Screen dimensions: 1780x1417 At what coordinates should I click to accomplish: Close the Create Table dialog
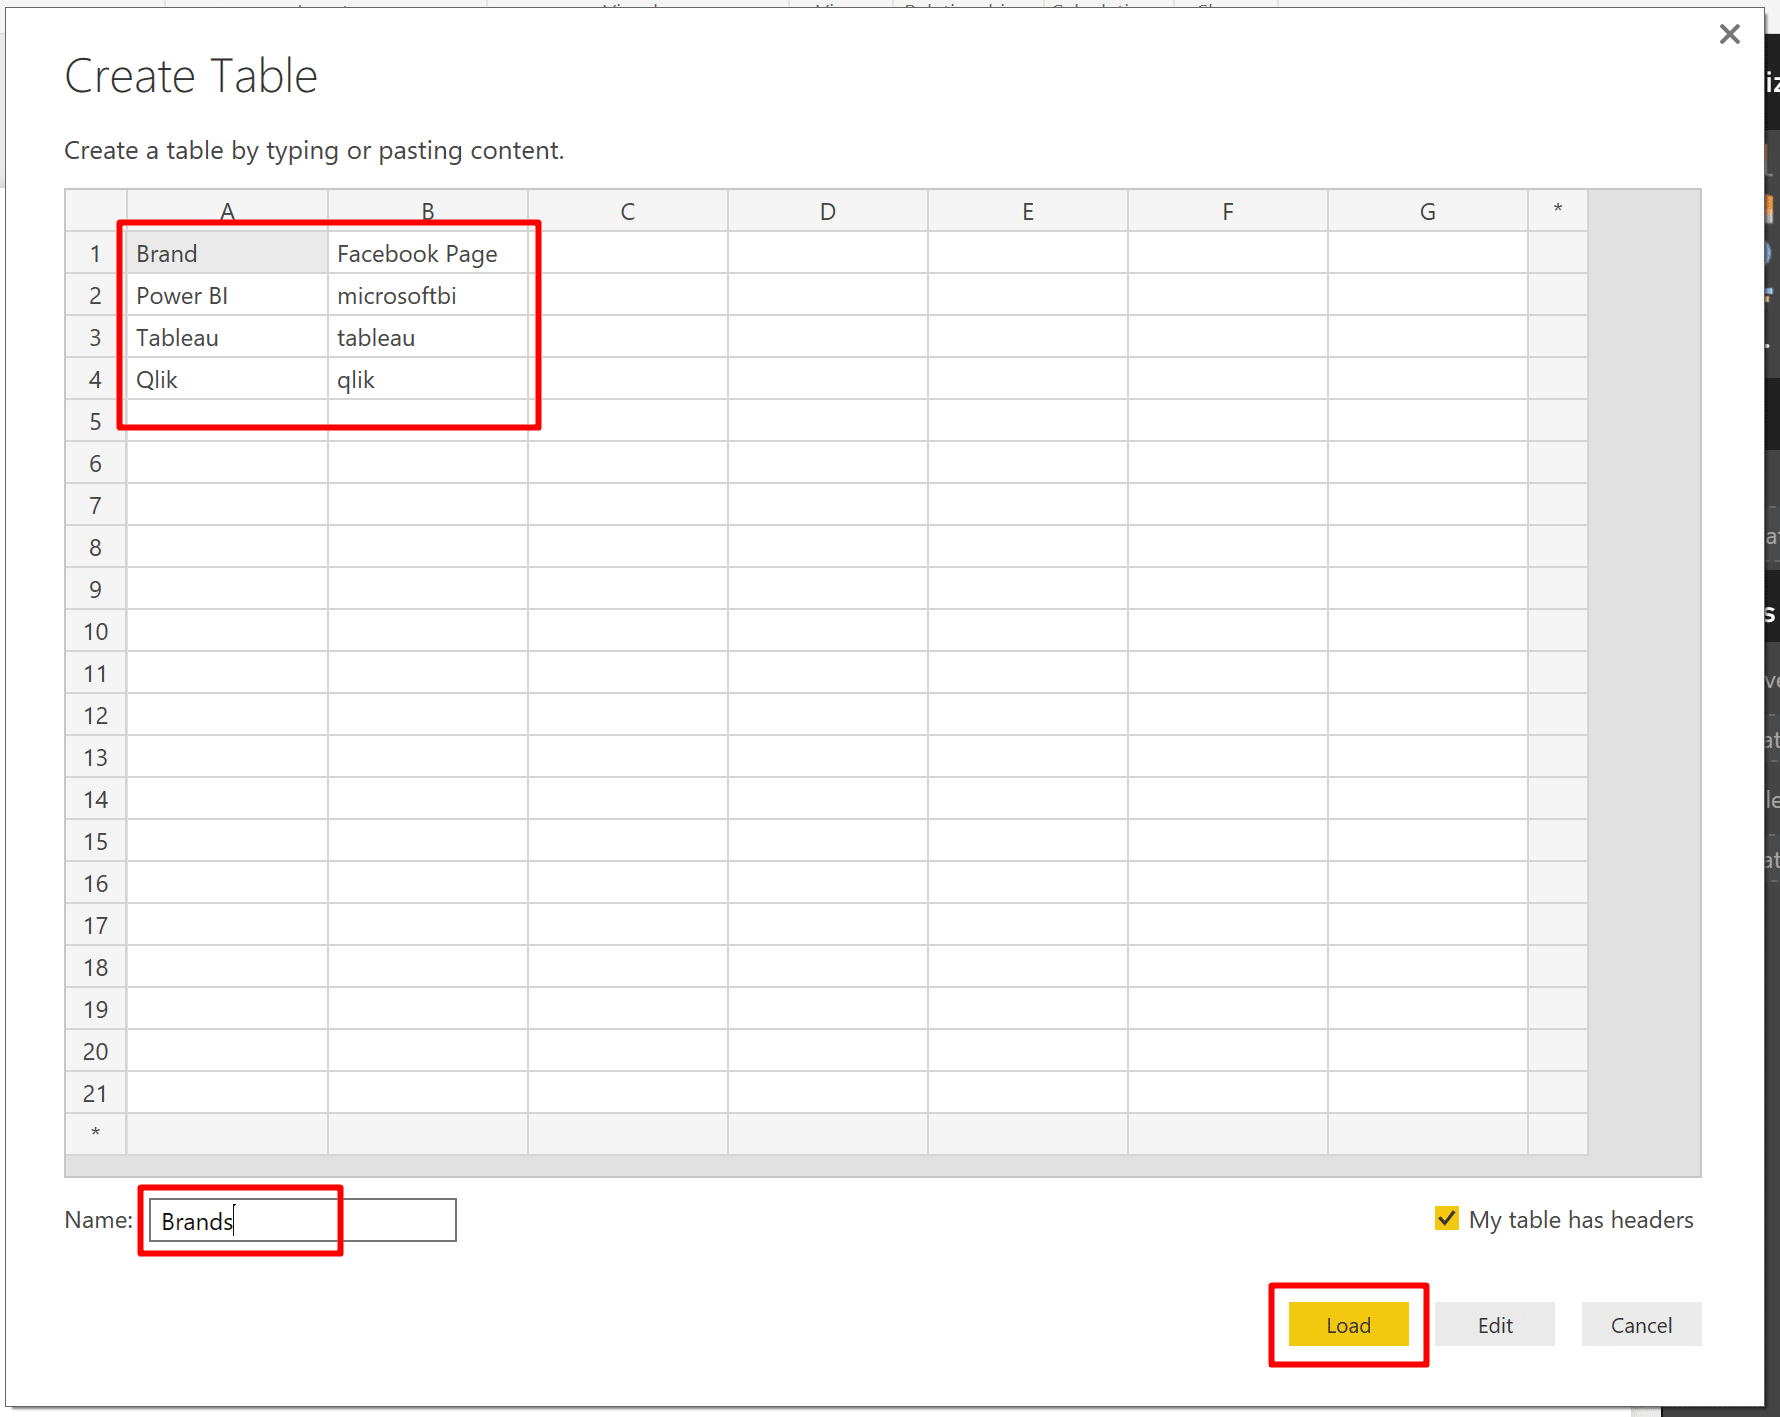[1729, 35]
